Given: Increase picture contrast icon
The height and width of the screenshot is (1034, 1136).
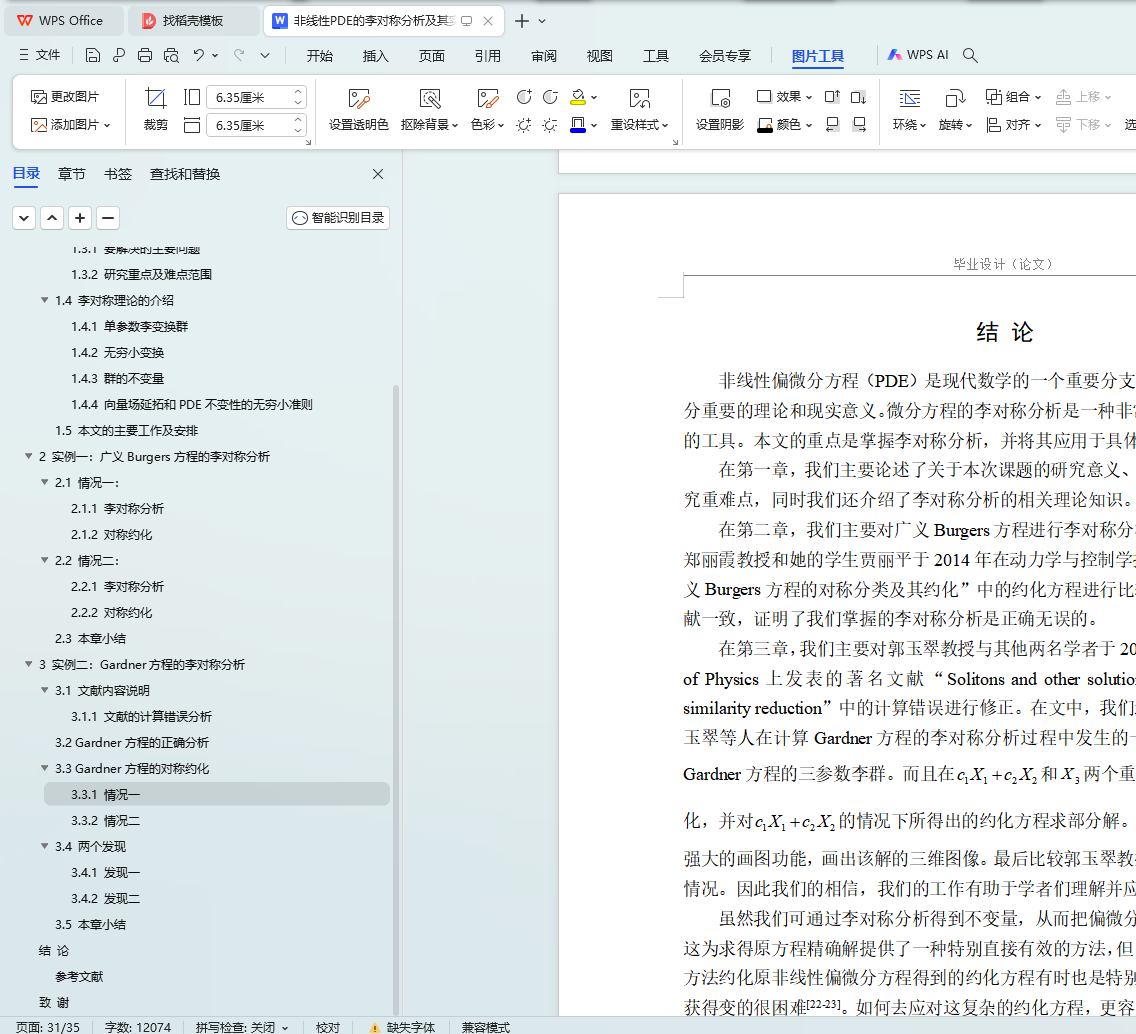Looking at the screenshot, I should click(524, 96).
